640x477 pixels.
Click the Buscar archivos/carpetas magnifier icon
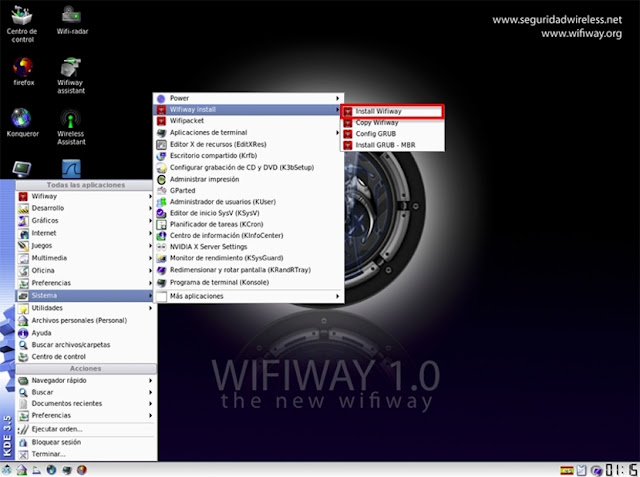[x=23, y=345]
